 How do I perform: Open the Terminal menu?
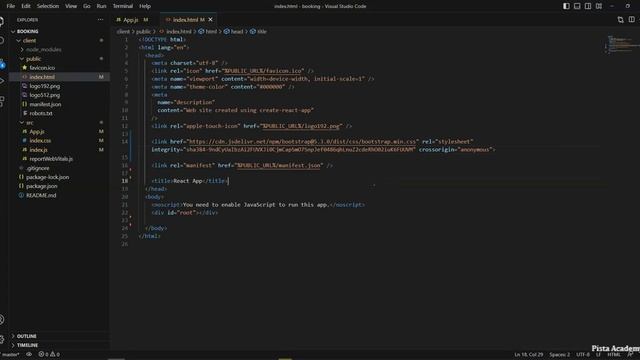(x=122, y=6)
